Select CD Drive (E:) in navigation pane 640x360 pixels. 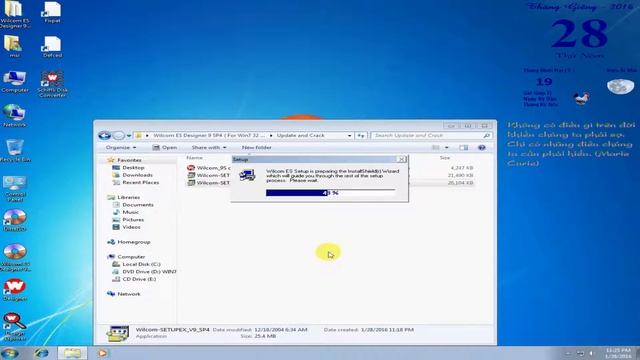pos(139,279)
